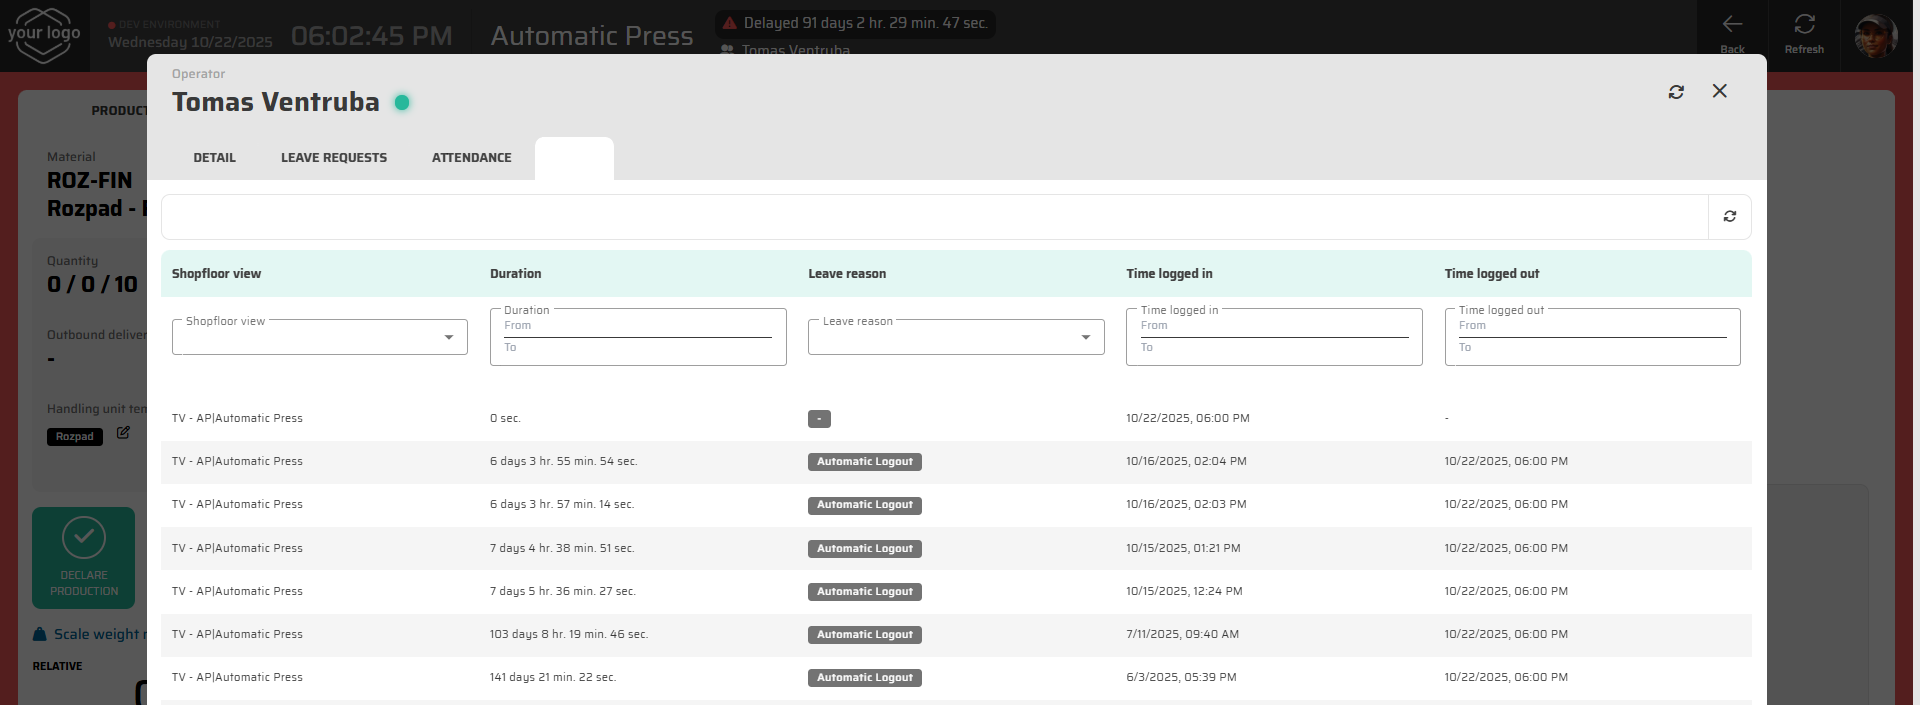This screenshot has width=1920, height=705.
Task: Click the Time logged in From field
Action: point(1273,327)
